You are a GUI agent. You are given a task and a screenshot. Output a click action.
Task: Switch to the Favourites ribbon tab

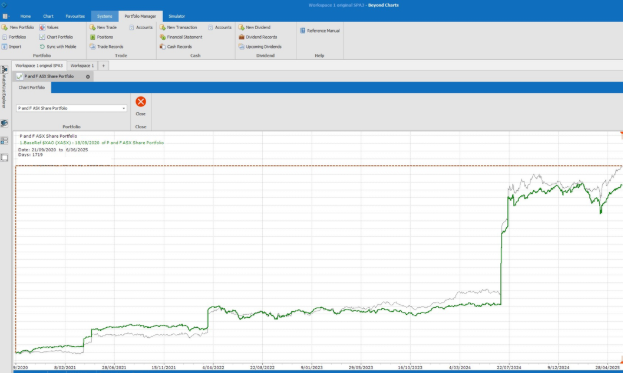pyautogui.click(x=75, y=16)
